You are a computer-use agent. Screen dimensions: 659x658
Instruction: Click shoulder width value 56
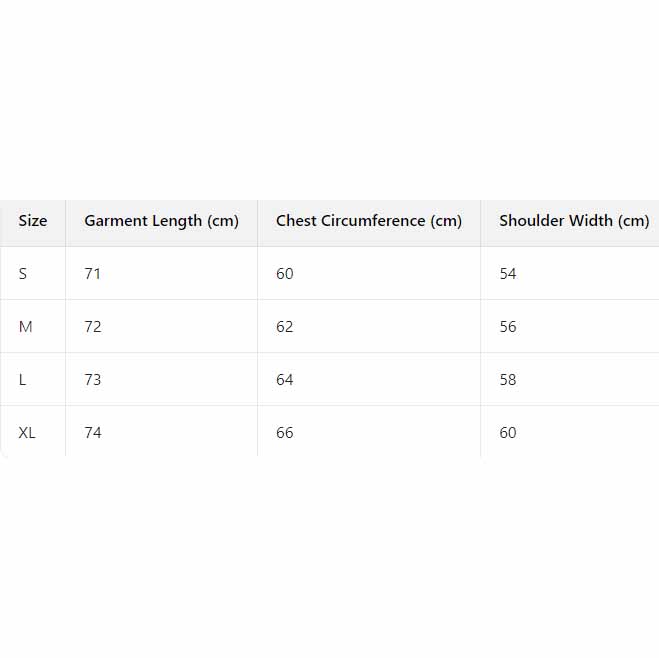(508, 327)
